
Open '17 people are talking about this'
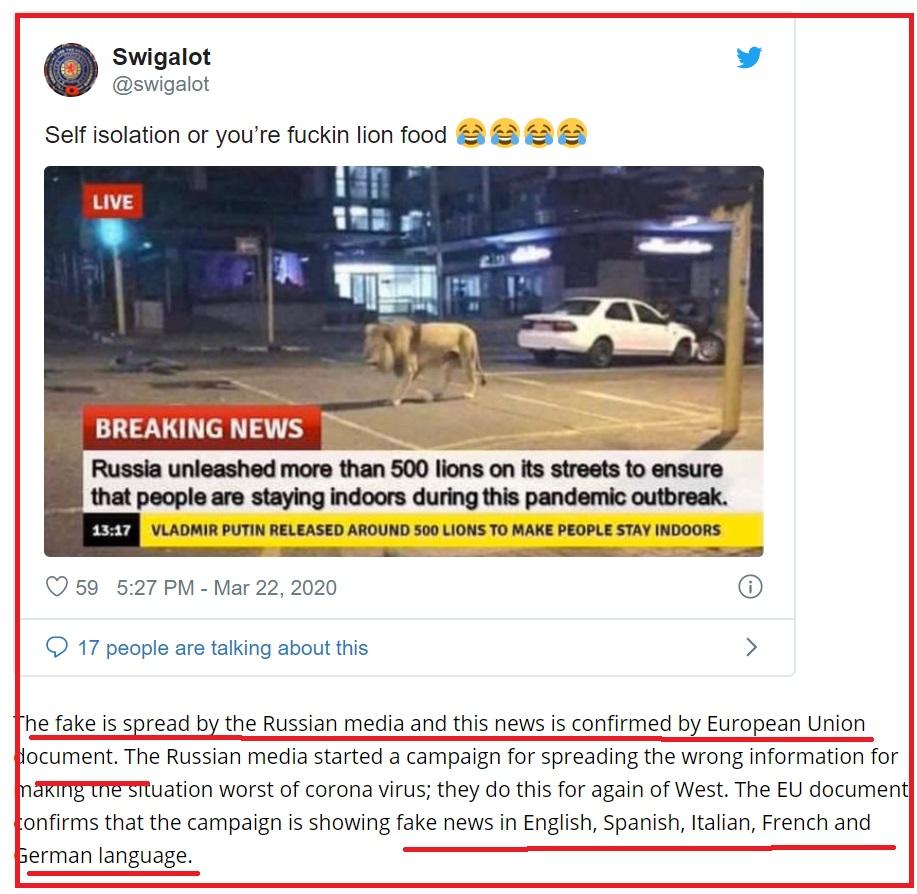click(223, 648)
